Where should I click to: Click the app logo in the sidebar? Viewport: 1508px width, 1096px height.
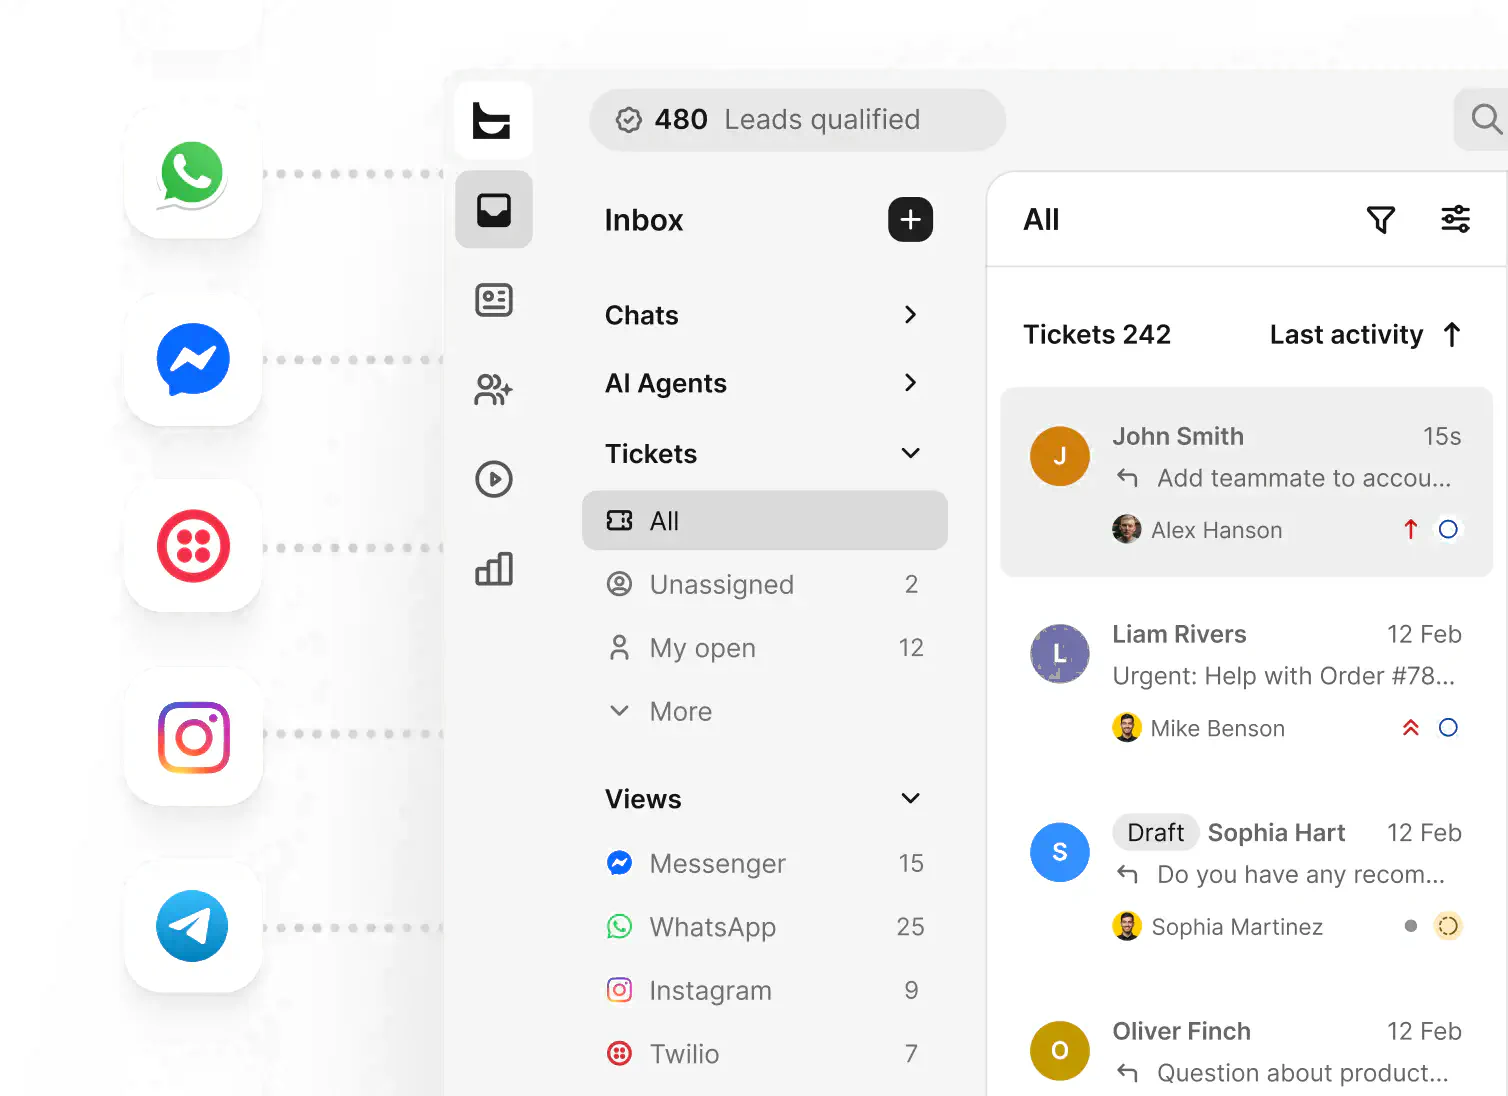pos(493,120)
